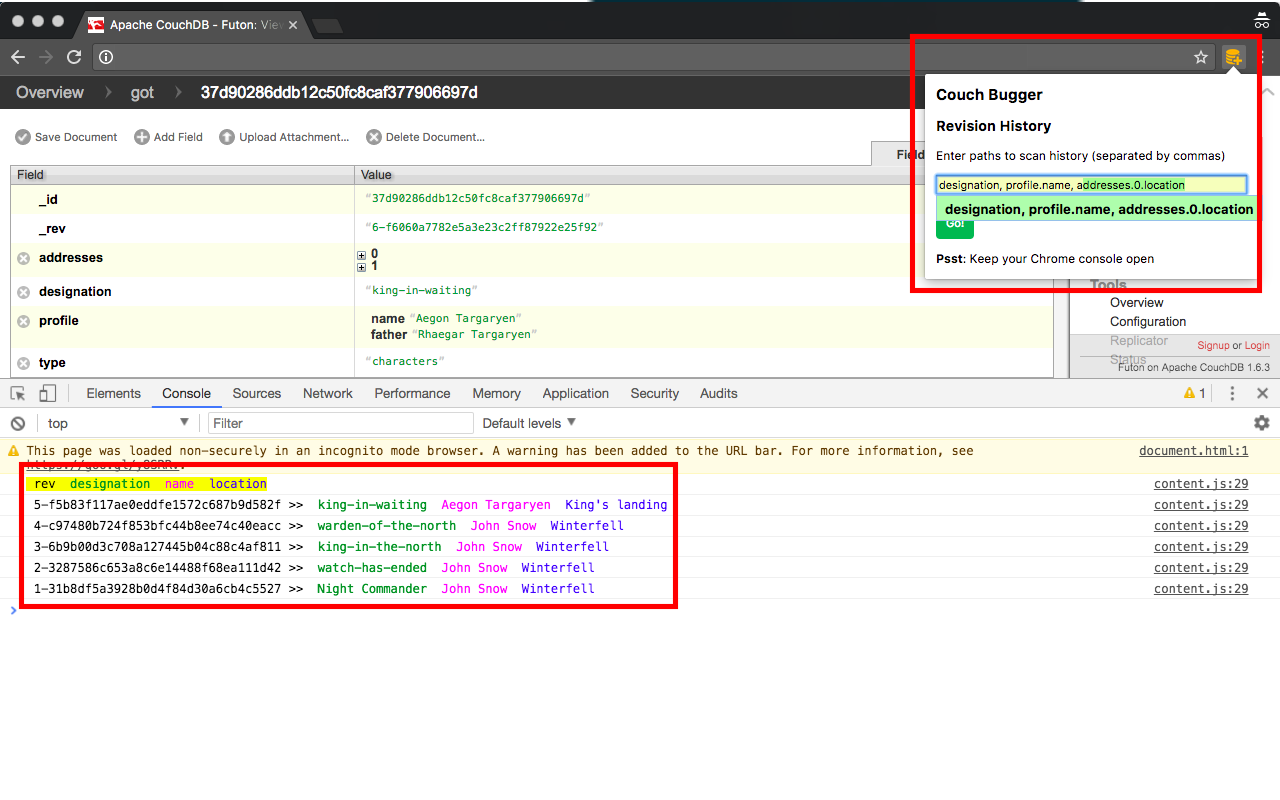Remove the designation field via its x icon
The width and height of the screenshot is (1280, 800).
point(24,292)
